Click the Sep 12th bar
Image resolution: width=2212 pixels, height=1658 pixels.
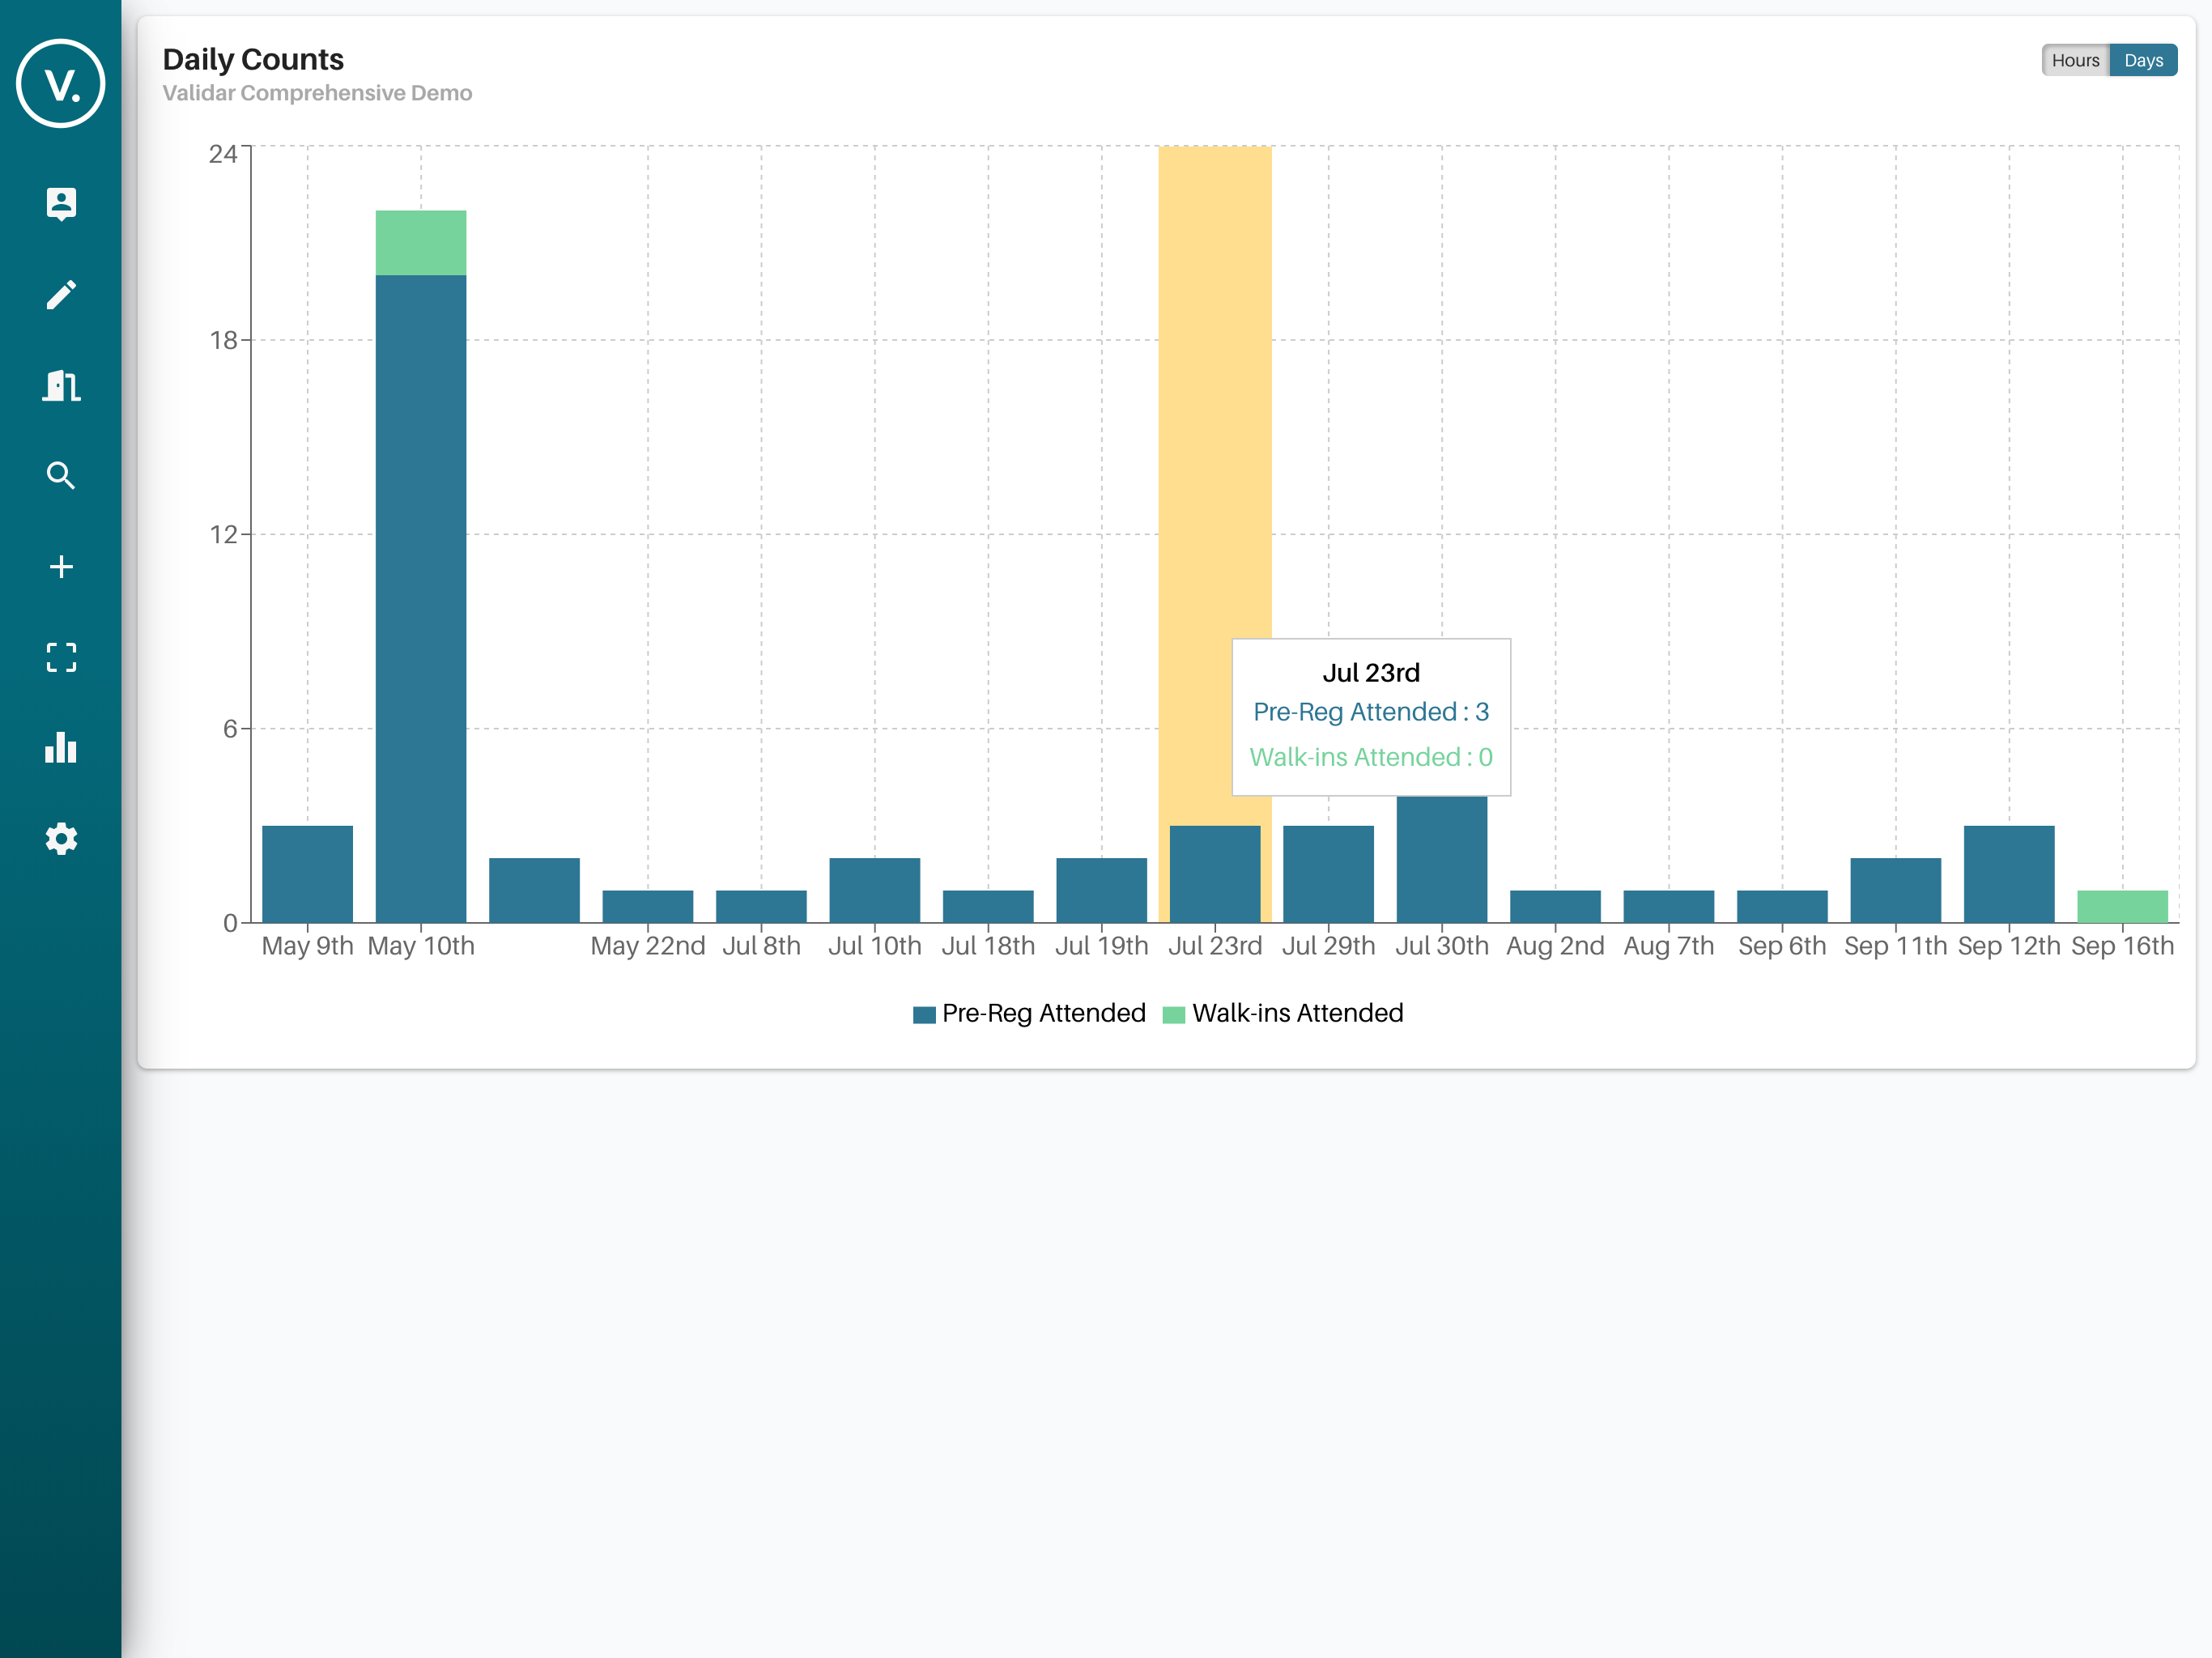[x=2009, y=874]
